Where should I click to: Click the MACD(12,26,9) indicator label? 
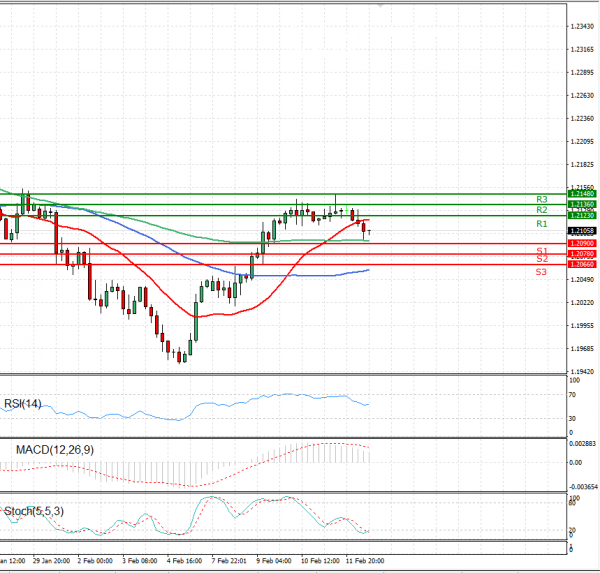point(55,450)
